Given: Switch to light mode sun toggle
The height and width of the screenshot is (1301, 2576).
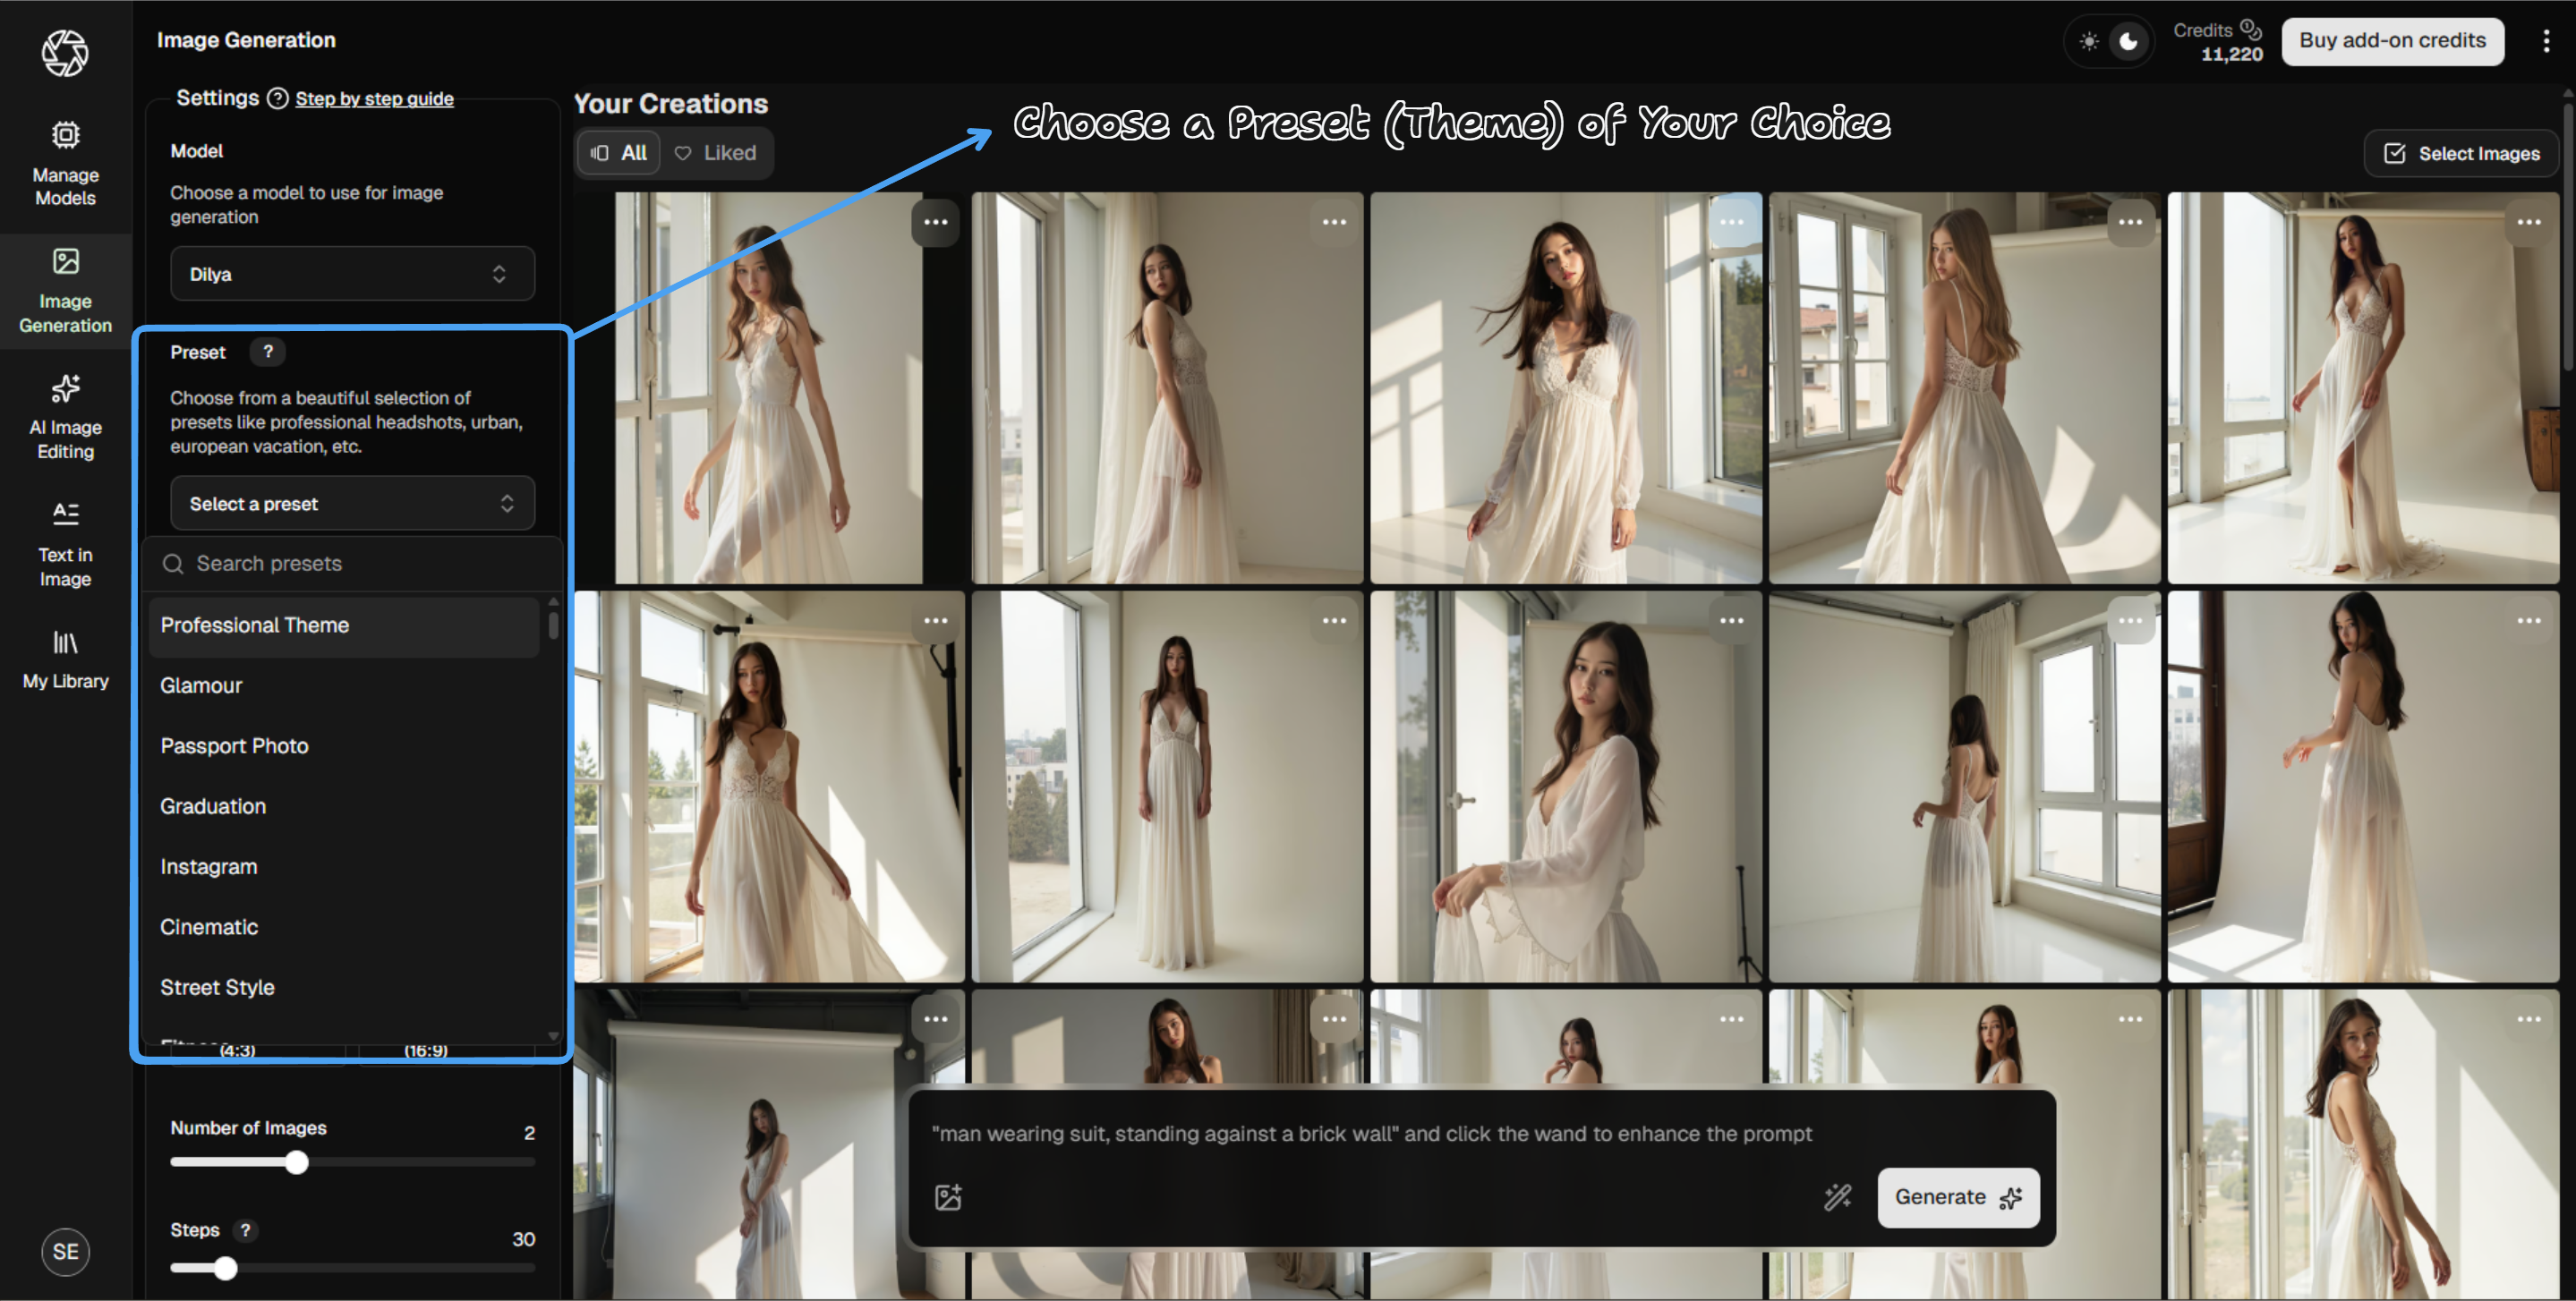Looking at the screenshot, I should coord(2089,41).
